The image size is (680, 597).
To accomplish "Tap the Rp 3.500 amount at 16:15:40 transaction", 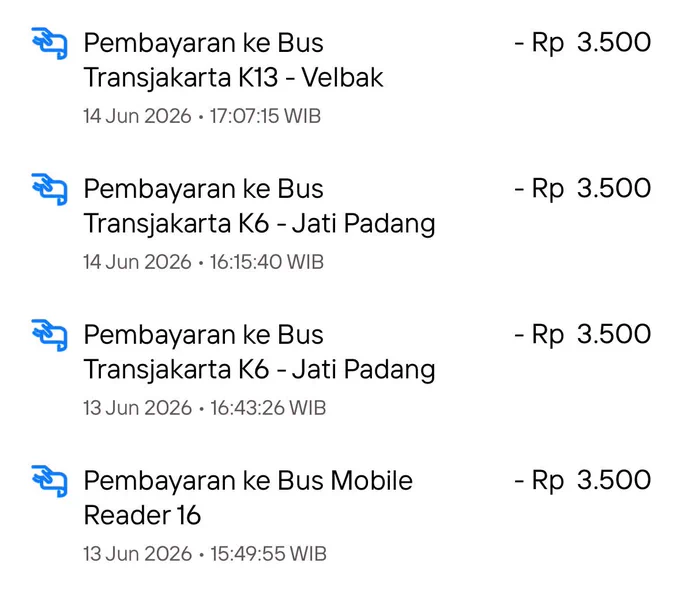I will click(582, 189).
